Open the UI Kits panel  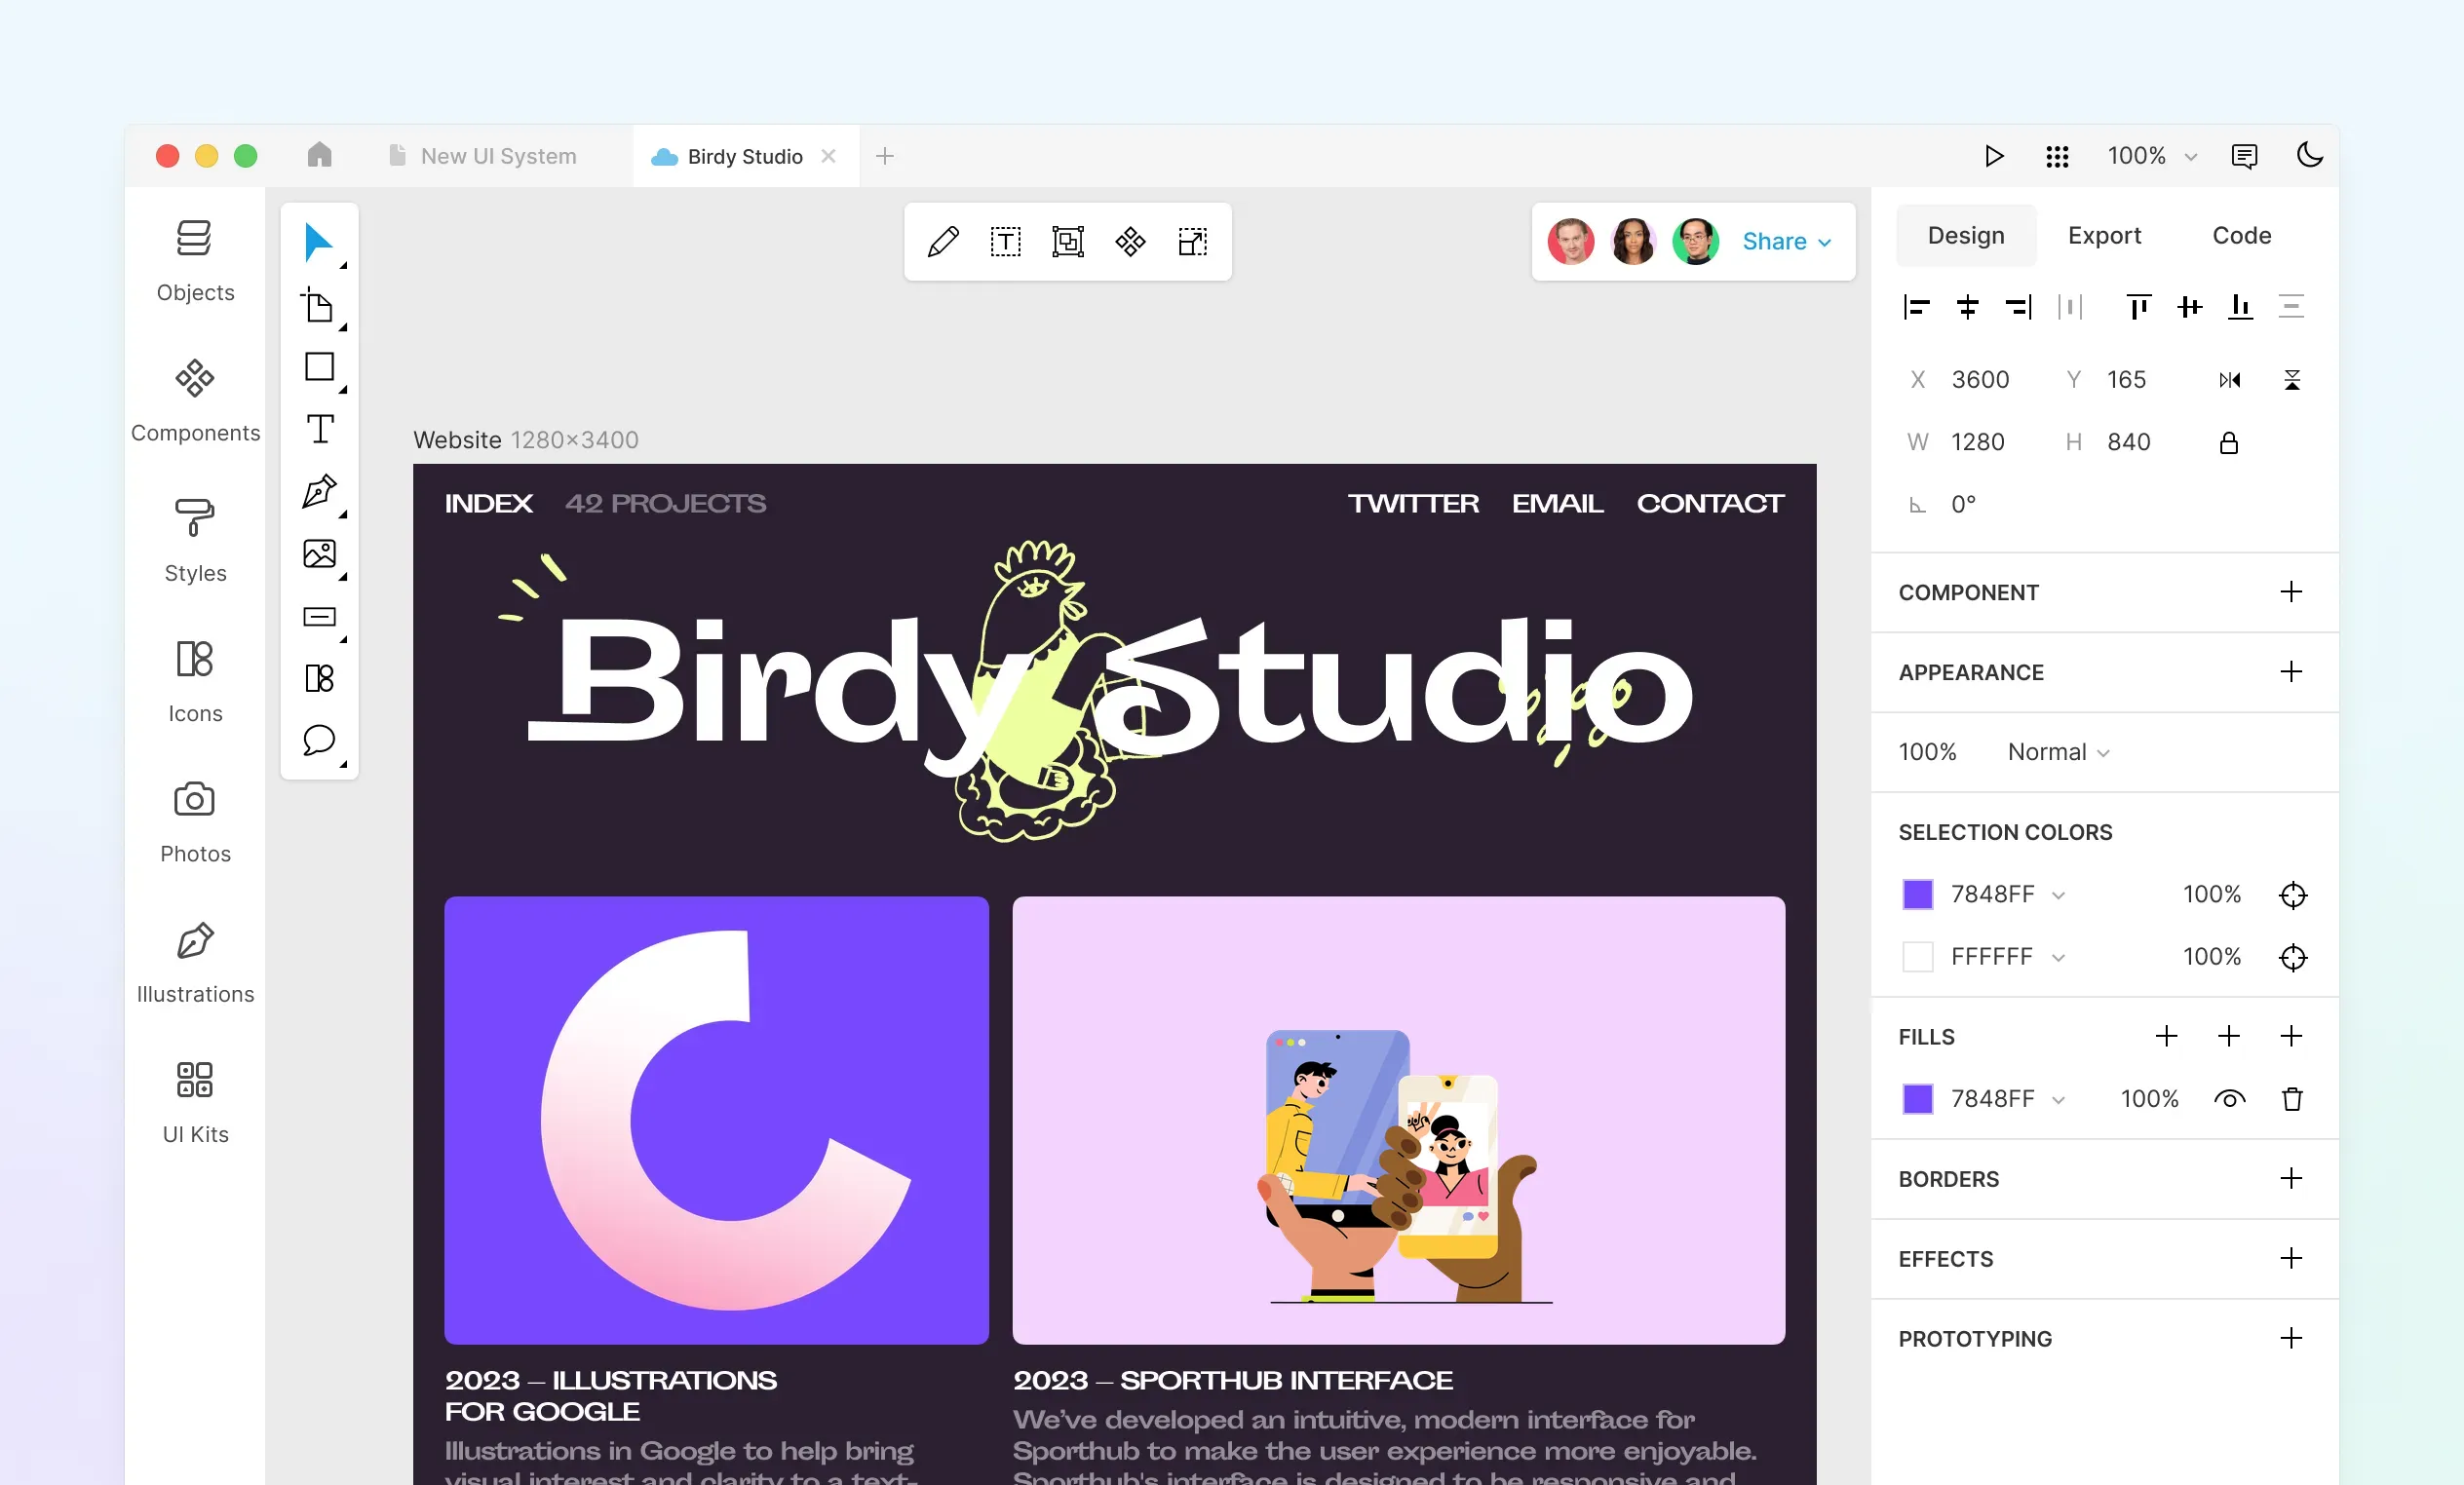coord(195,1102)
